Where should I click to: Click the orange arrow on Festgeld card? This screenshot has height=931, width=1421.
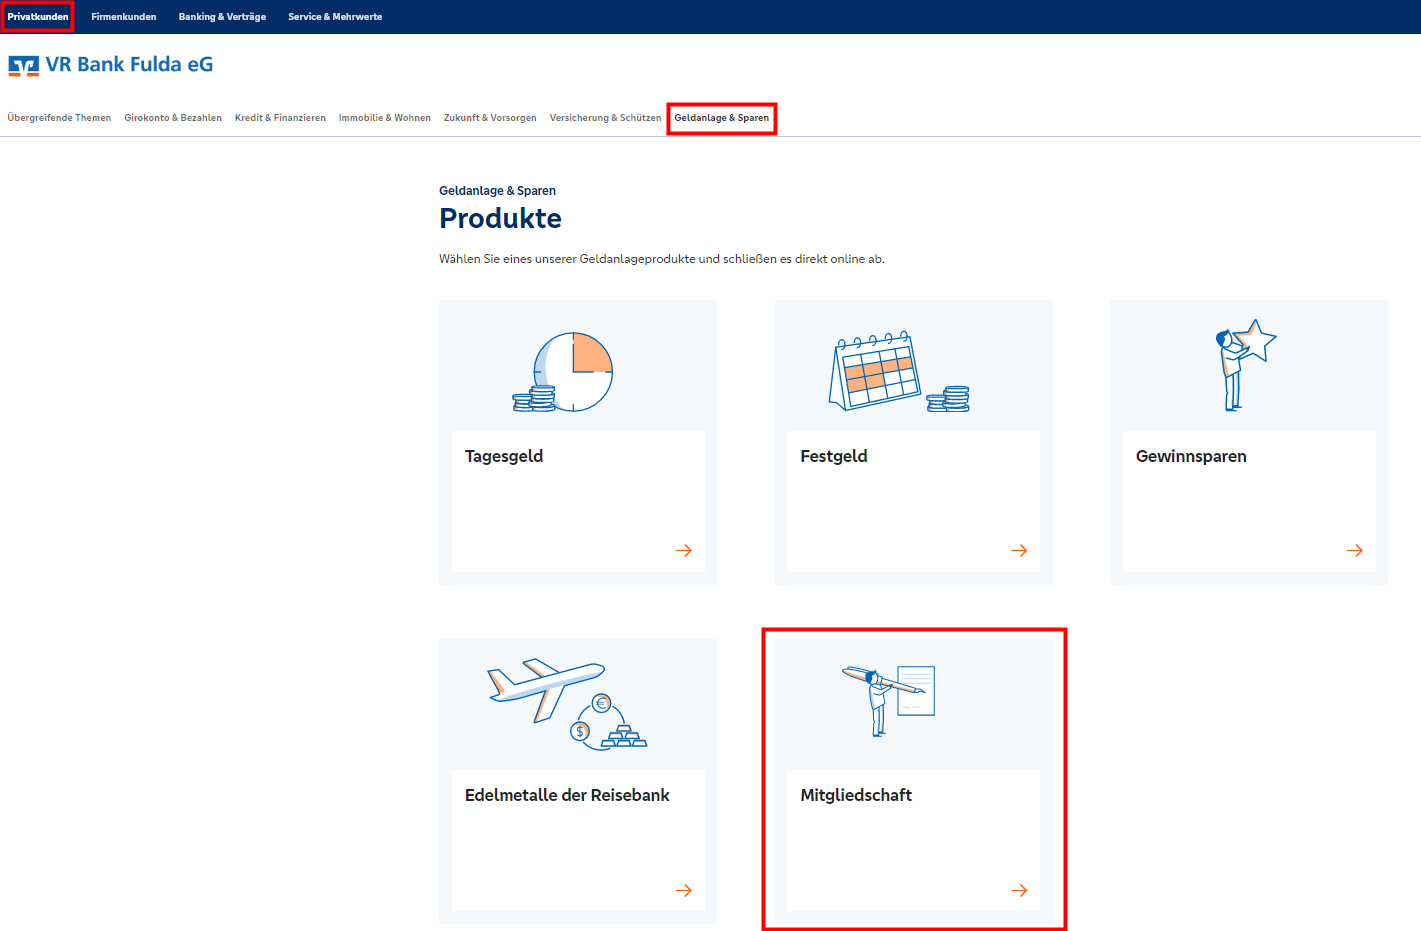(1019, 550)
